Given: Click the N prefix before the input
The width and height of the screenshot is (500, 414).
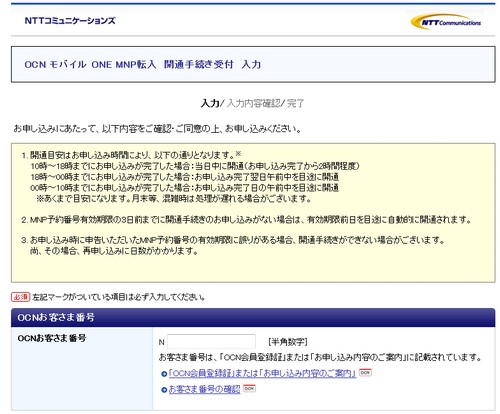Looking at the screenshot, I should point(162,342).
